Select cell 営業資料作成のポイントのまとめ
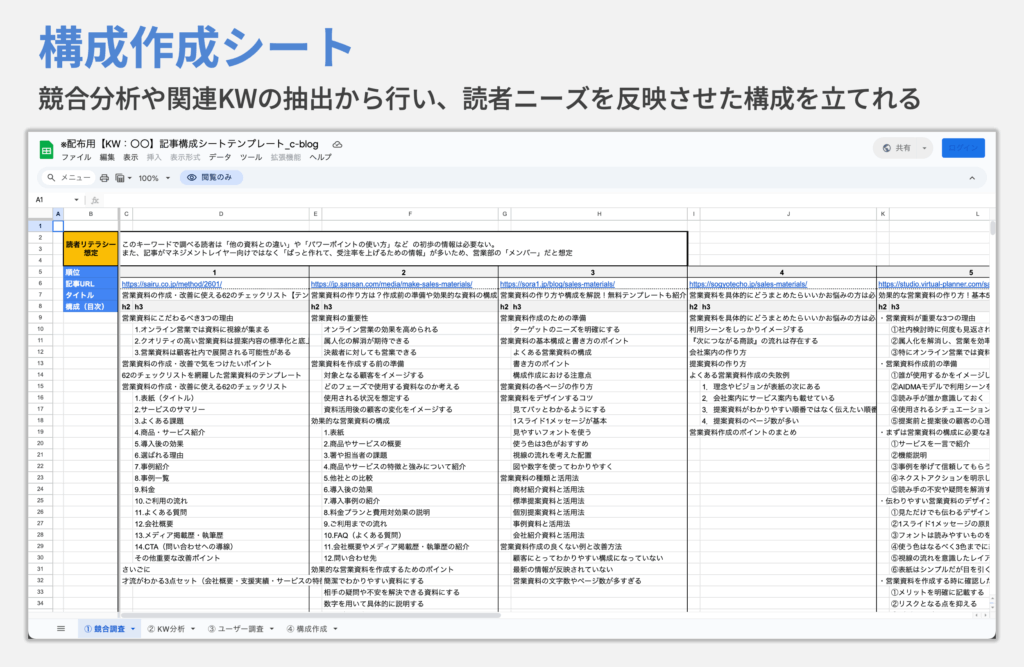Screen dimensions: 1024x667 coord(743,432)
